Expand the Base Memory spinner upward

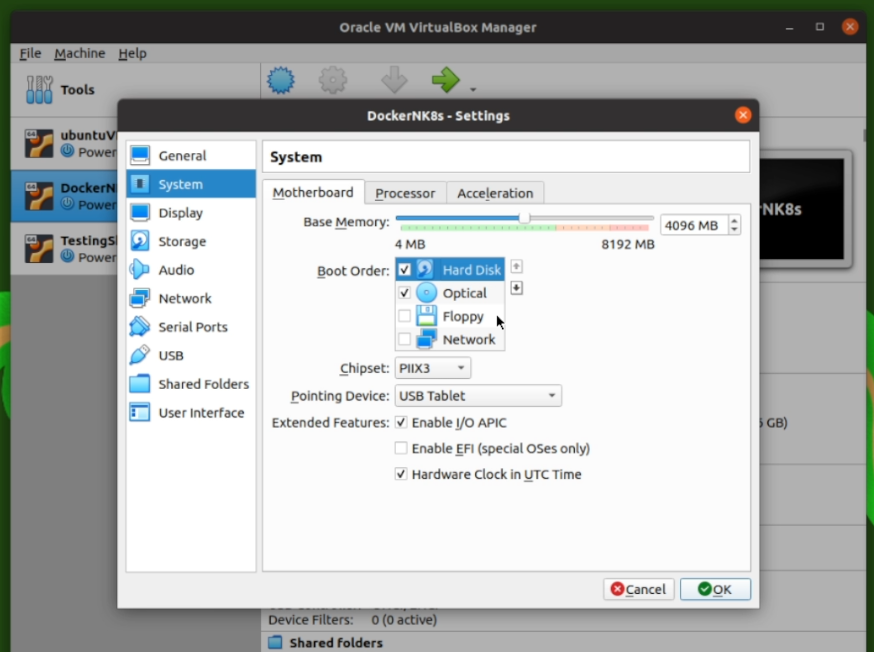click(734, 219)
